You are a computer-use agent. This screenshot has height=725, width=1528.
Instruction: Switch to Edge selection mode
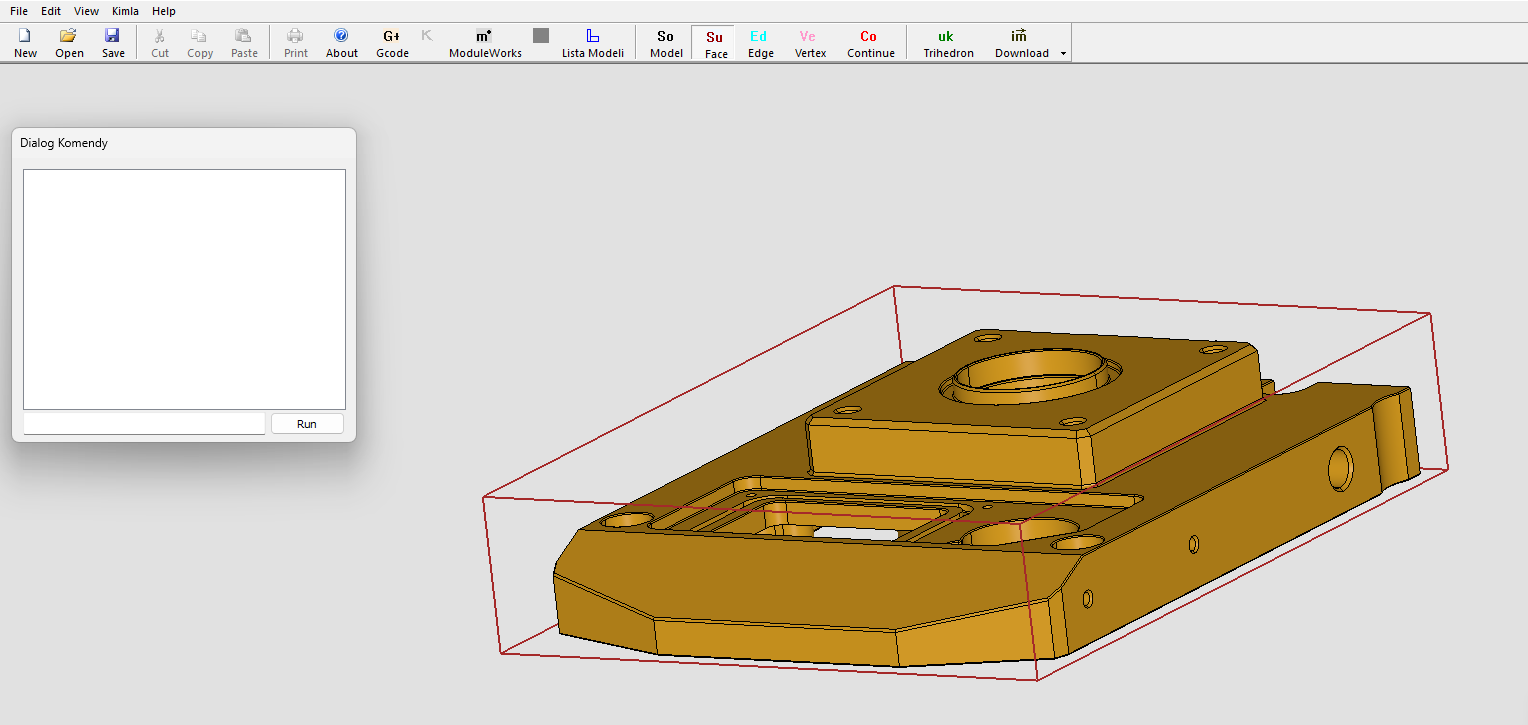click(x=760, y=43)
